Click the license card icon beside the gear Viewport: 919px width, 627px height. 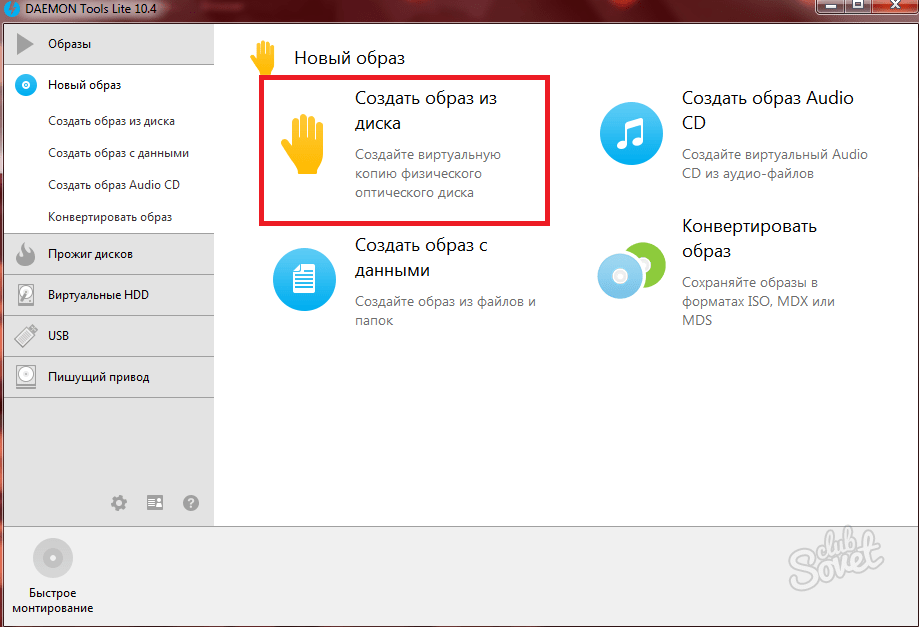[155, 503]
